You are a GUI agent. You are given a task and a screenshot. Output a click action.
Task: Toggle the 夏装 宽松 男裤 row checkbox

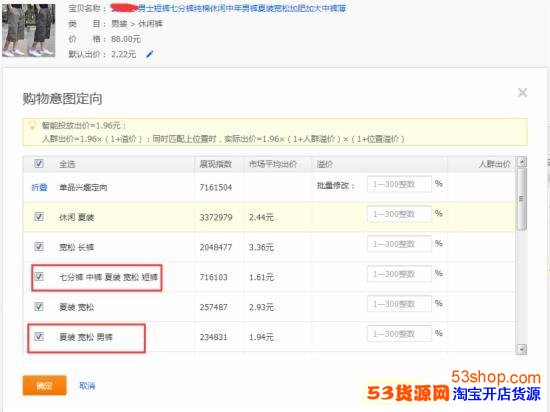point(39,337)
